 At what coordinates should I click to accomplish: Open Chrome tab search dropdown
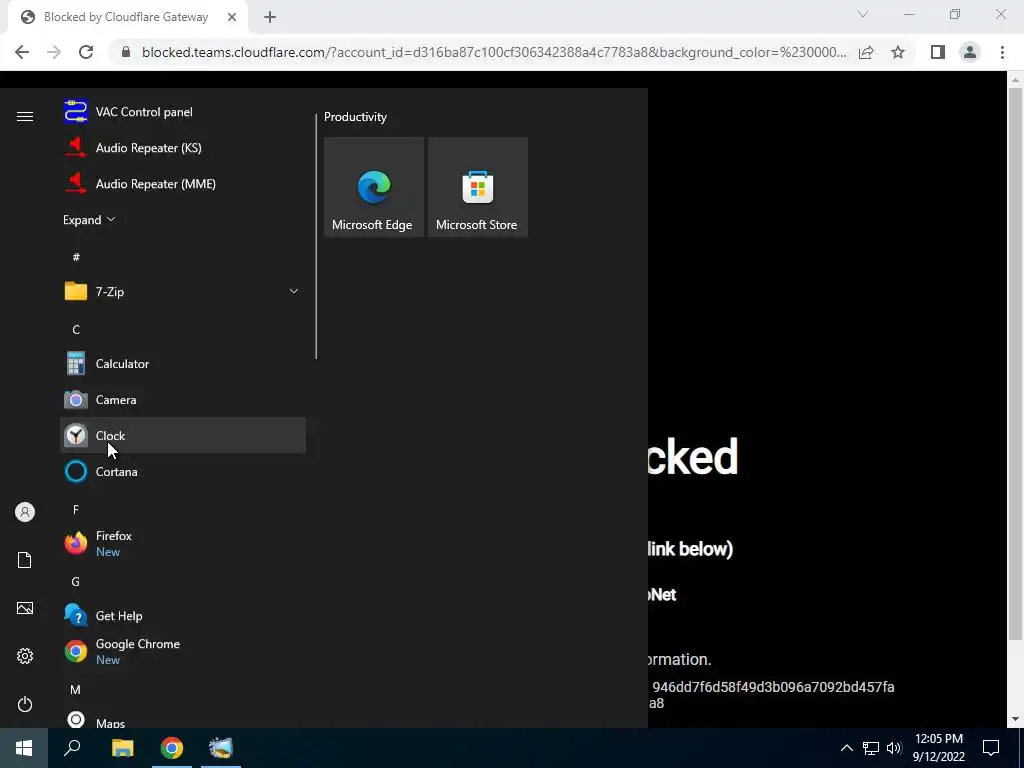863,14
